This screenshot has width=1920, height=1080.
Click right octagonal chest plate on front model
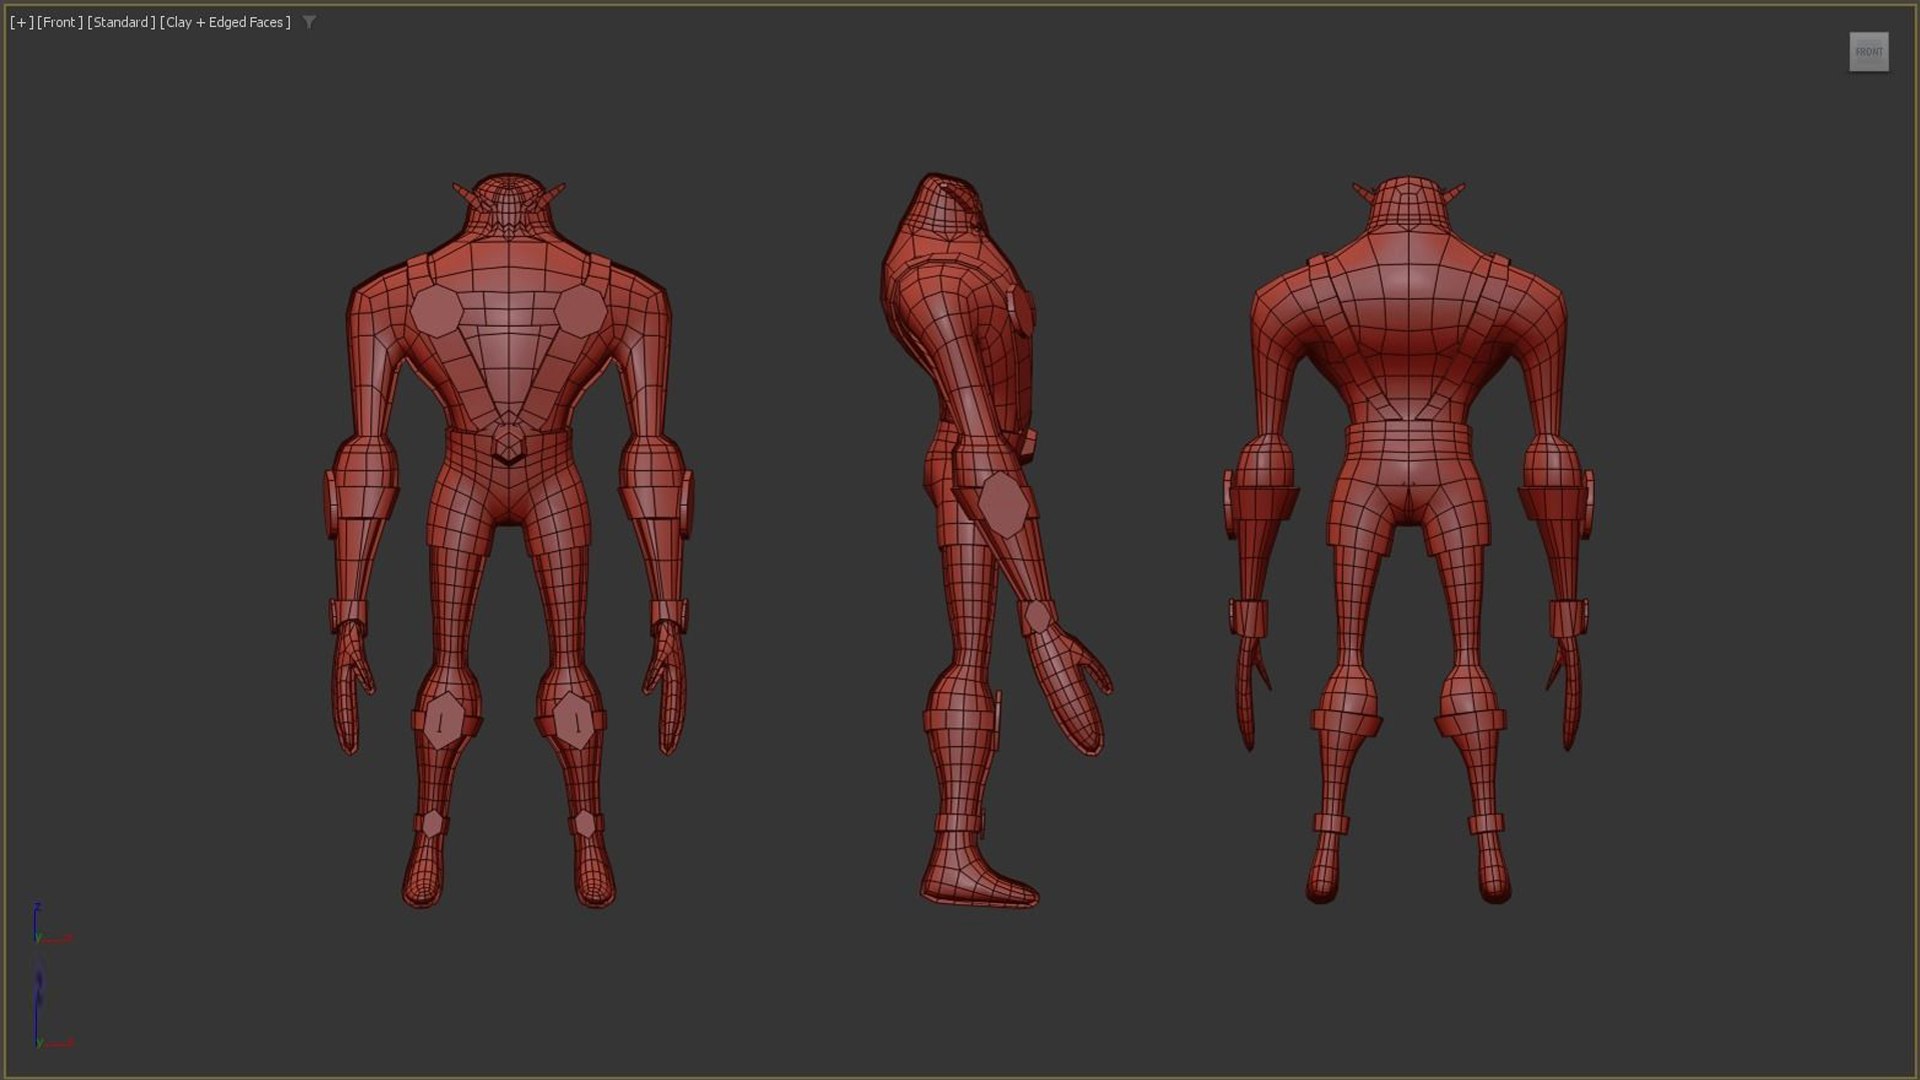tap(582, 311)
